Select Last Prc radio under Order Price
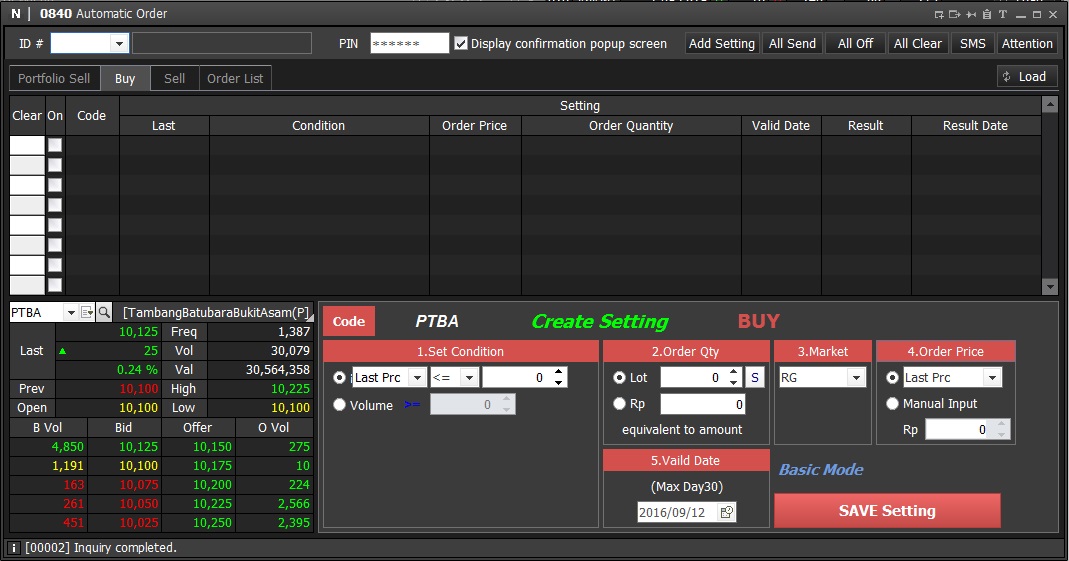Image resolution: width=1069 pixels, height=561 pixels. [x=892, y=378]
